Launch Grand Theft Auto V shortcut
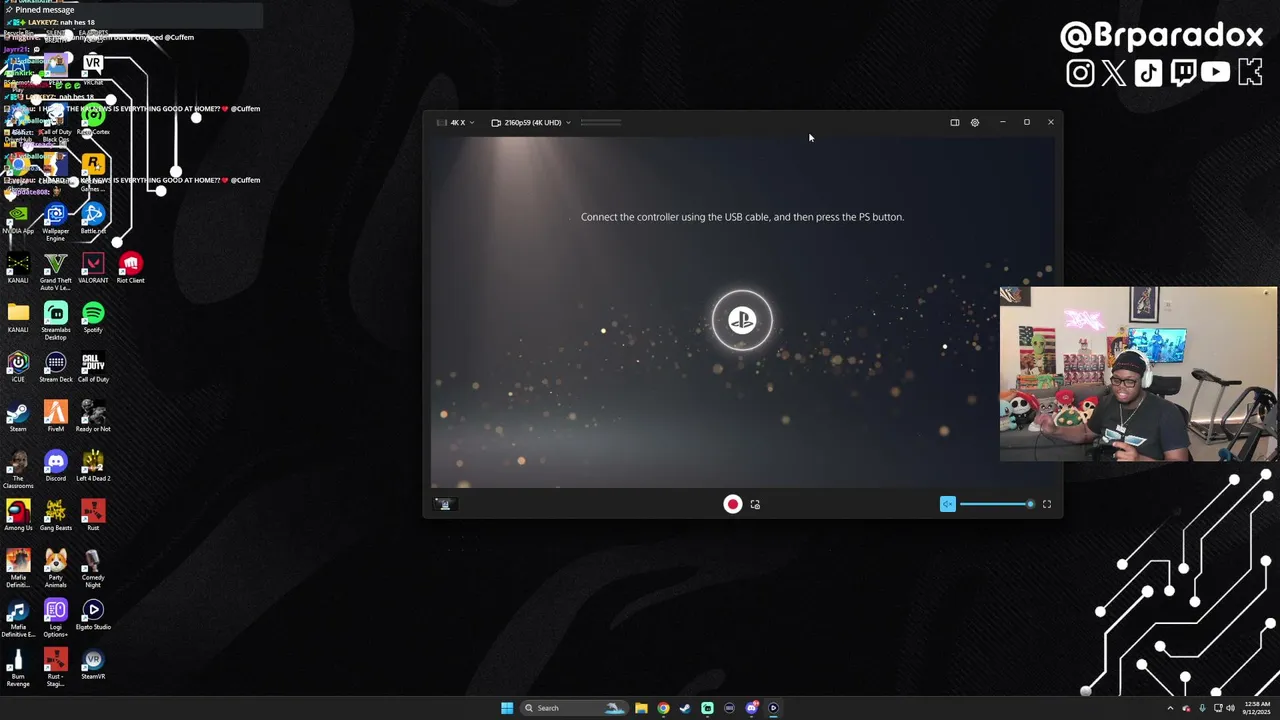Viewport: 1280px width, 720px height. point(56,272)
